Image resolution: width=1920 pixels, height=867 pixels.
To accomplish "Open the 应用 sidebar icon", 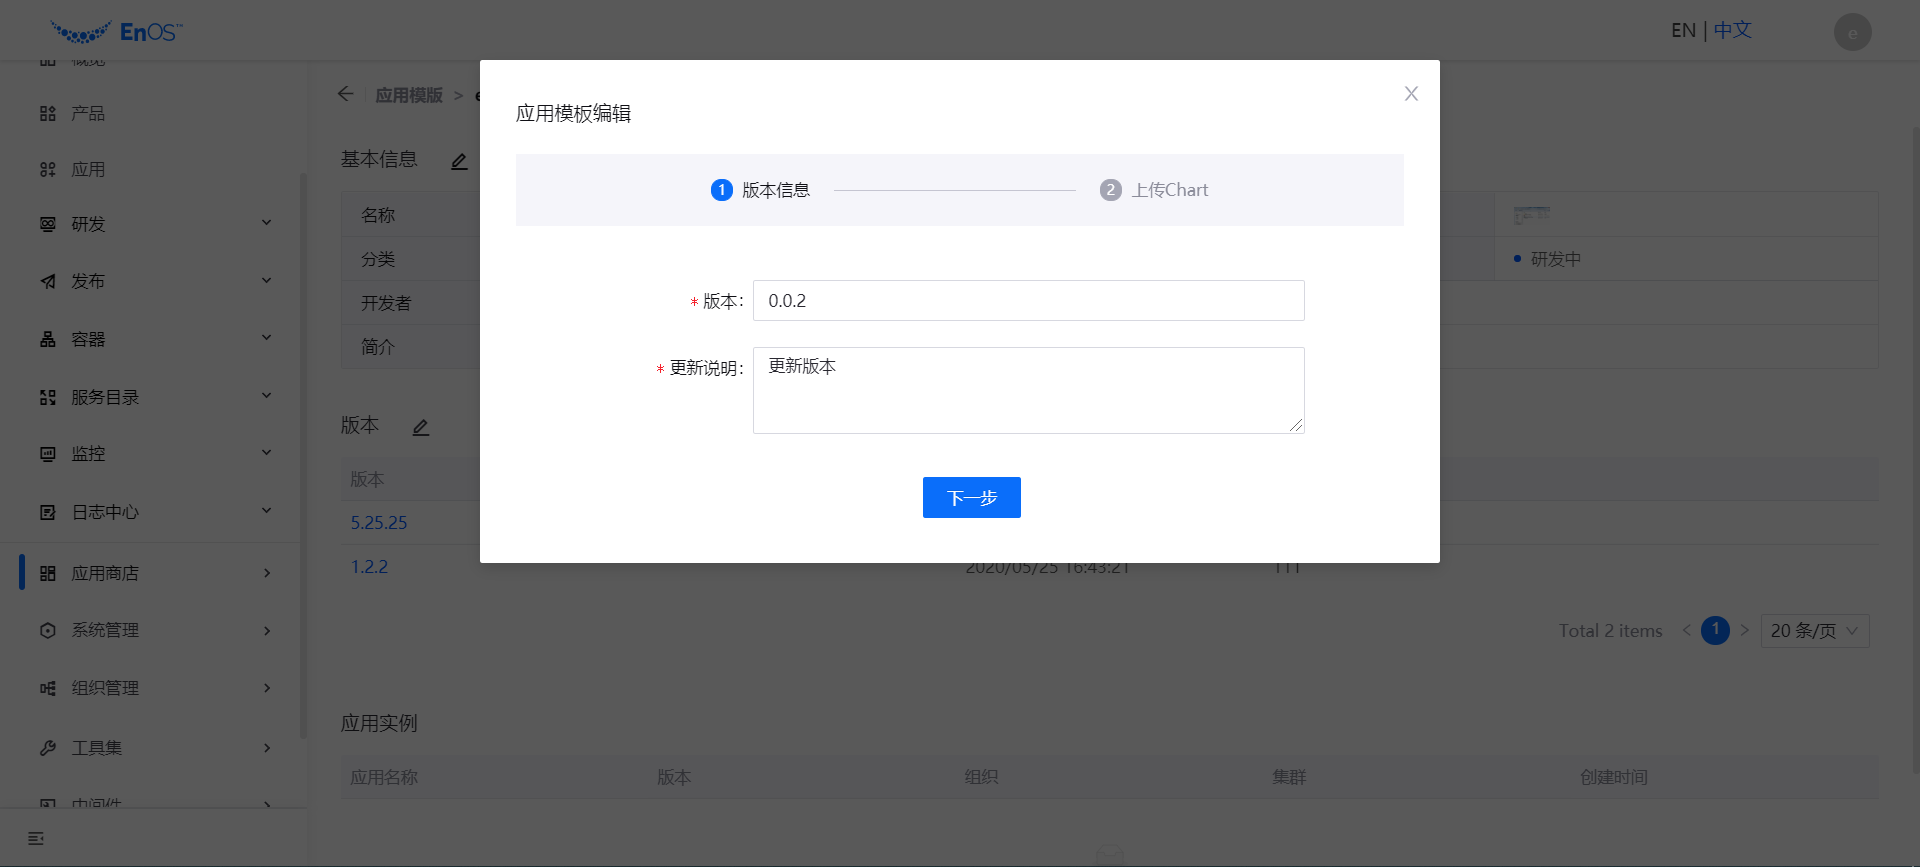I will pyautogui.click(x=48, y=170).
